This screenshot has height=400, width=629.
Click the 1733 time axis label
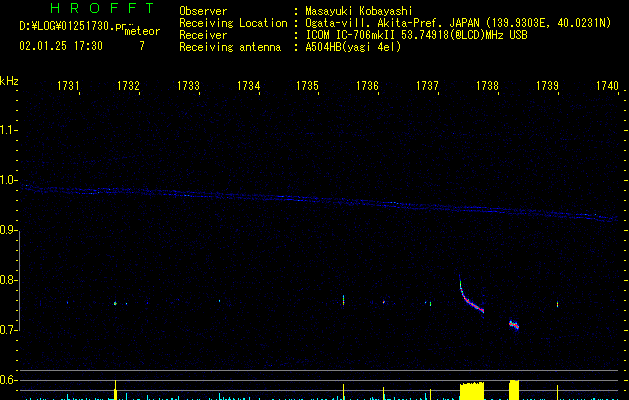click(188, 86)
